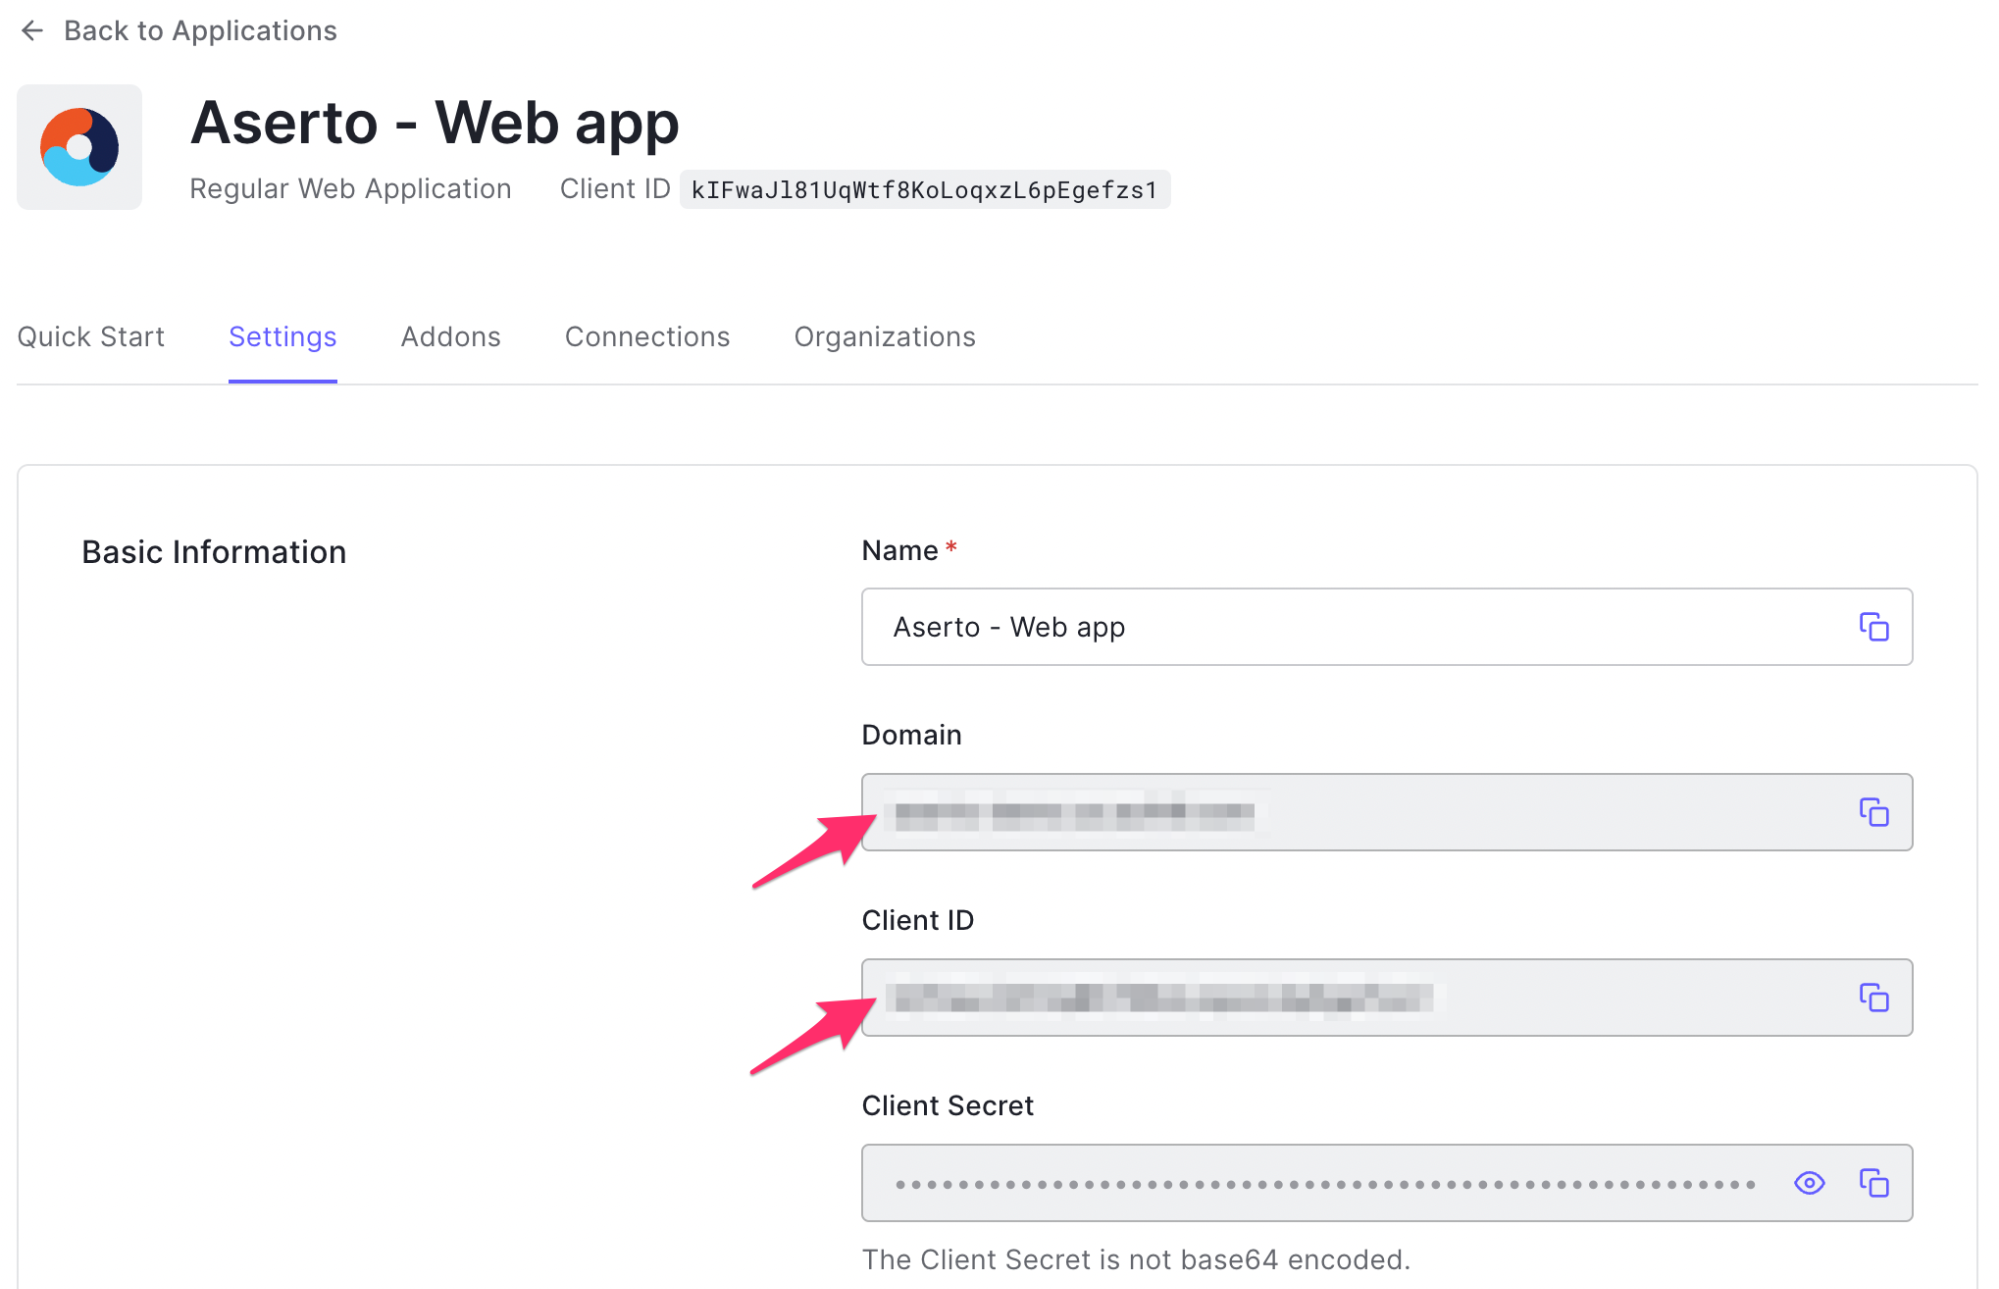Switch to the Addons tab
The image size is (1999, 1289).
pyautogui.click(x=451, y=337)
